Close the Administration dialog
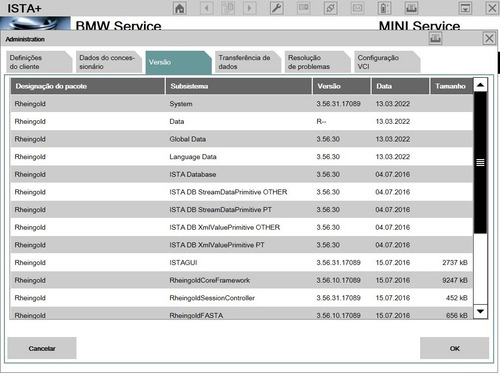Image resolution: width=500 pixels, height=376 pixels. [489, 39]
